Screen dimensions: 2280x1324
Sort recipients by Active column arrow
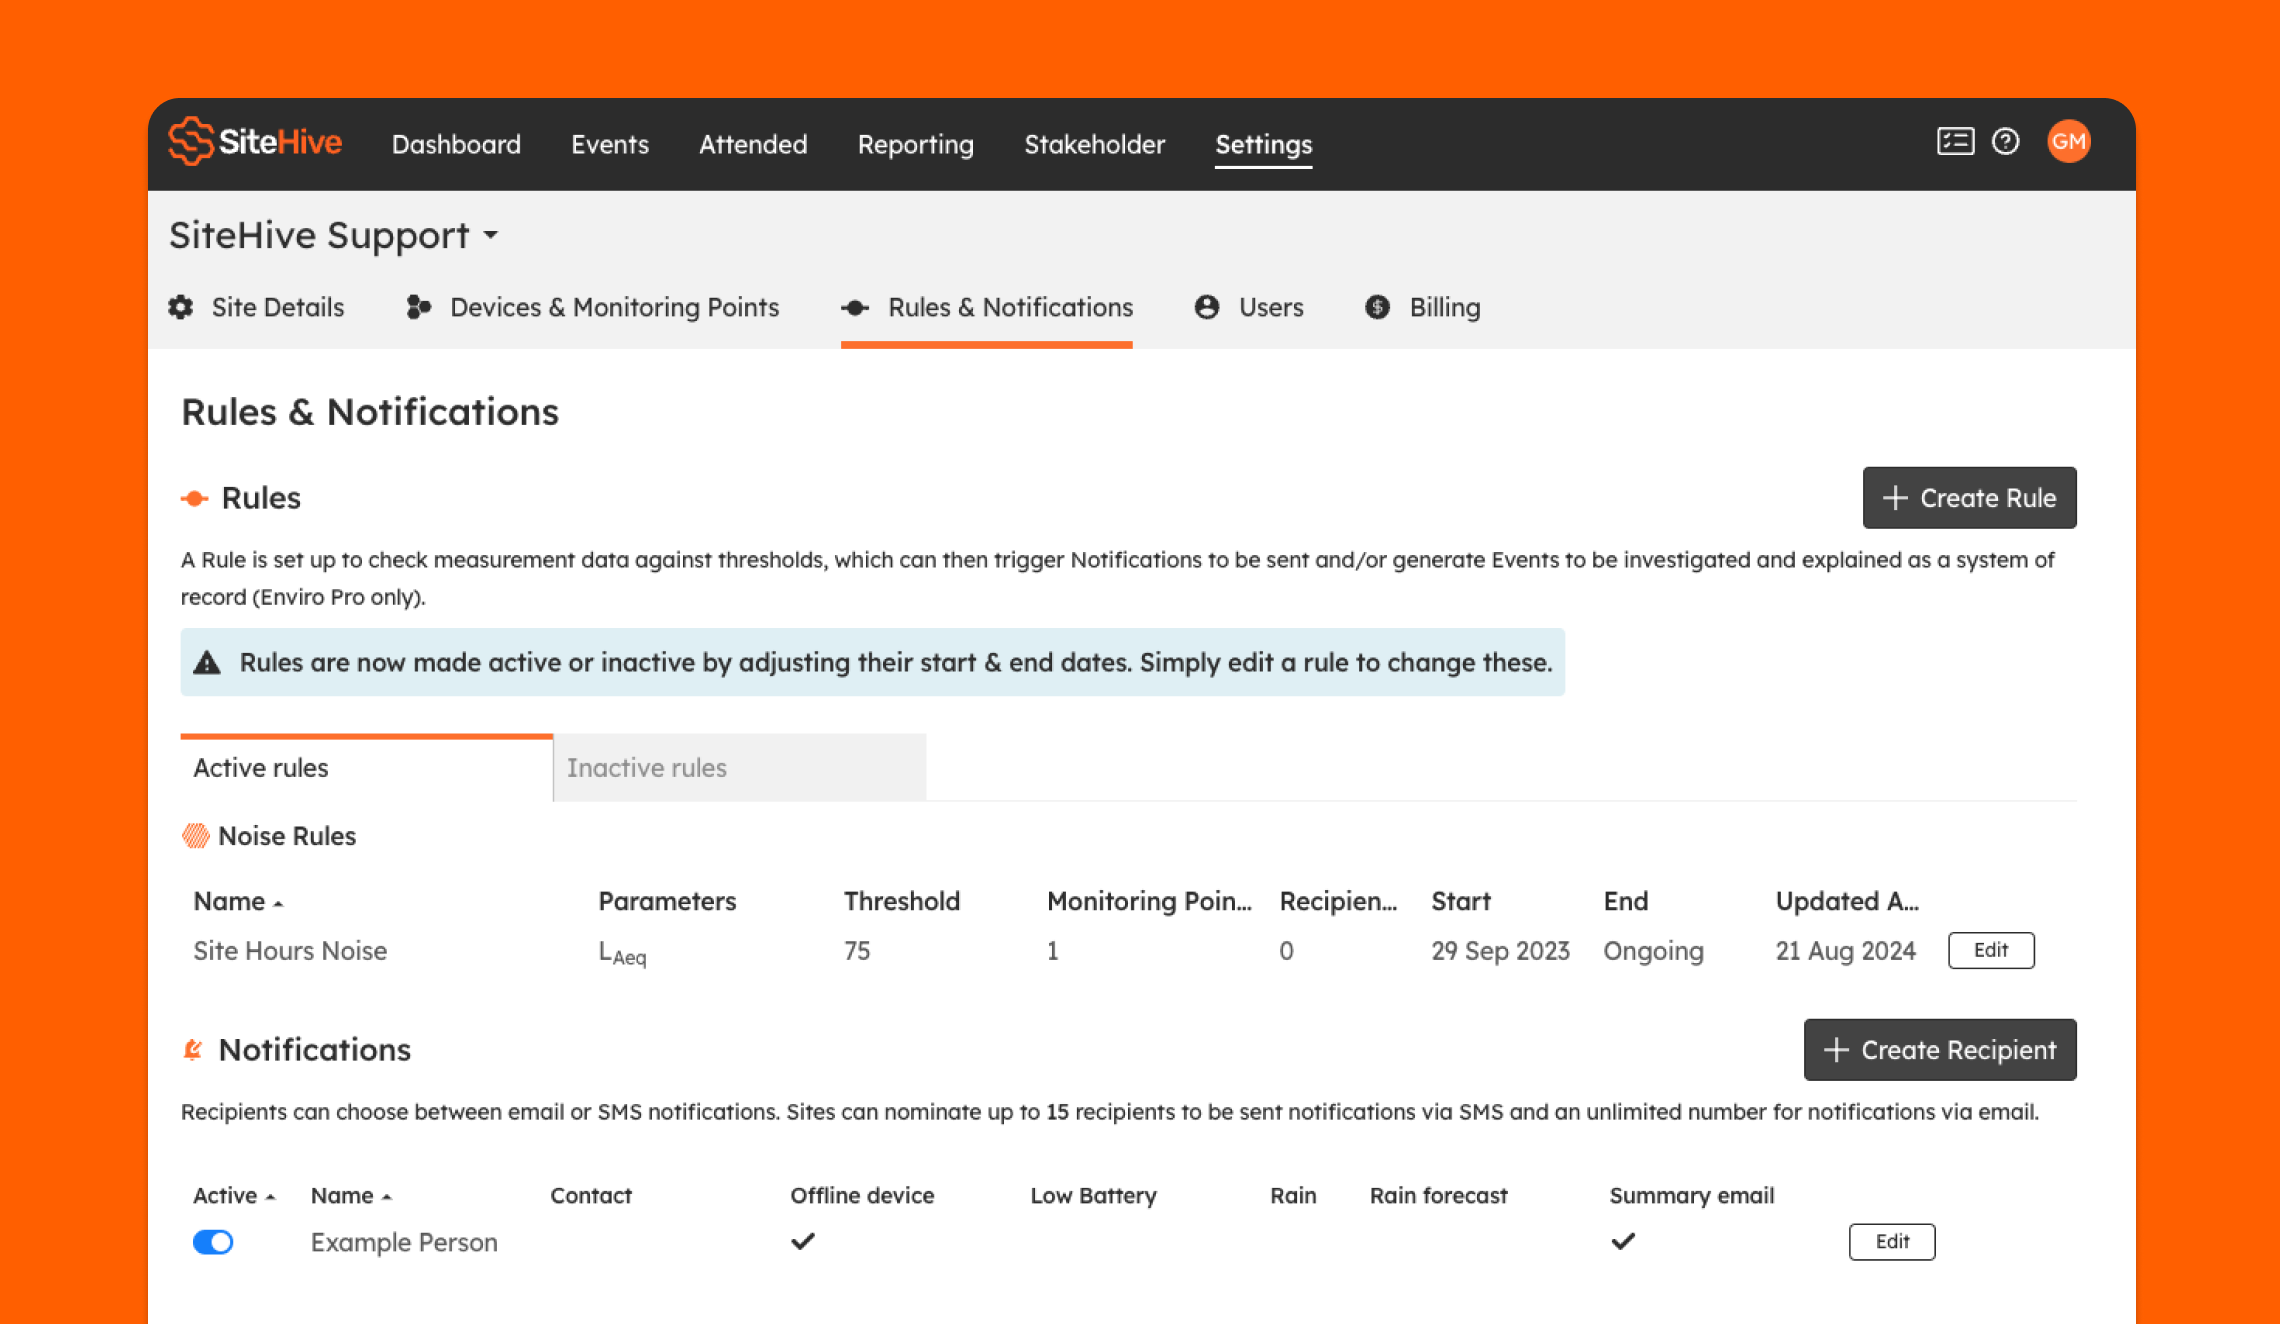click(270, 1197)
